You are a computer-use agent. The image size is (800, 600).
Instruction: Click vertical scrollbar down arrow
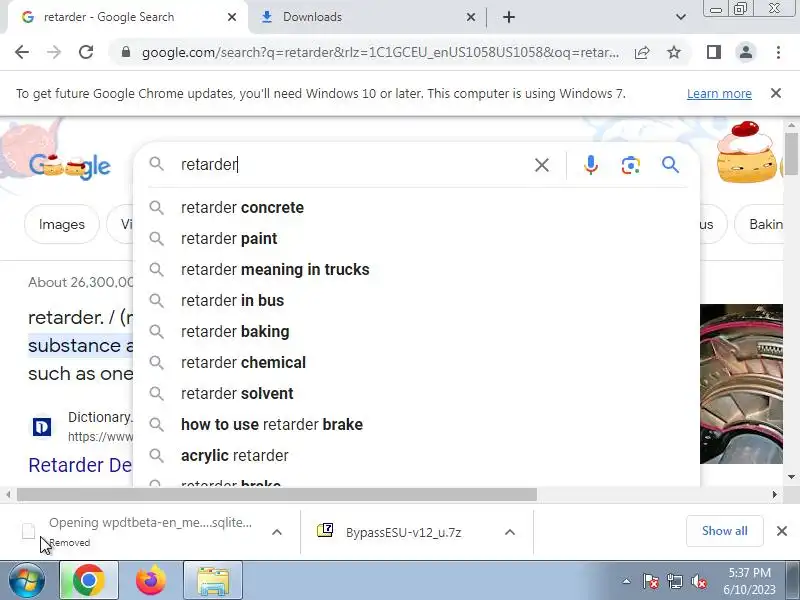(791, 477)
